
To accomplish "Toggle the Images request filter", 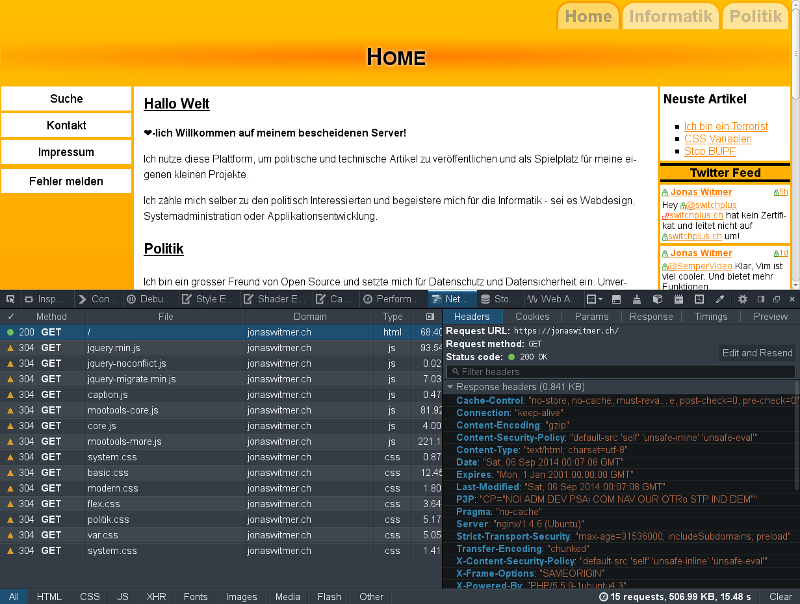I will [241, 596].
